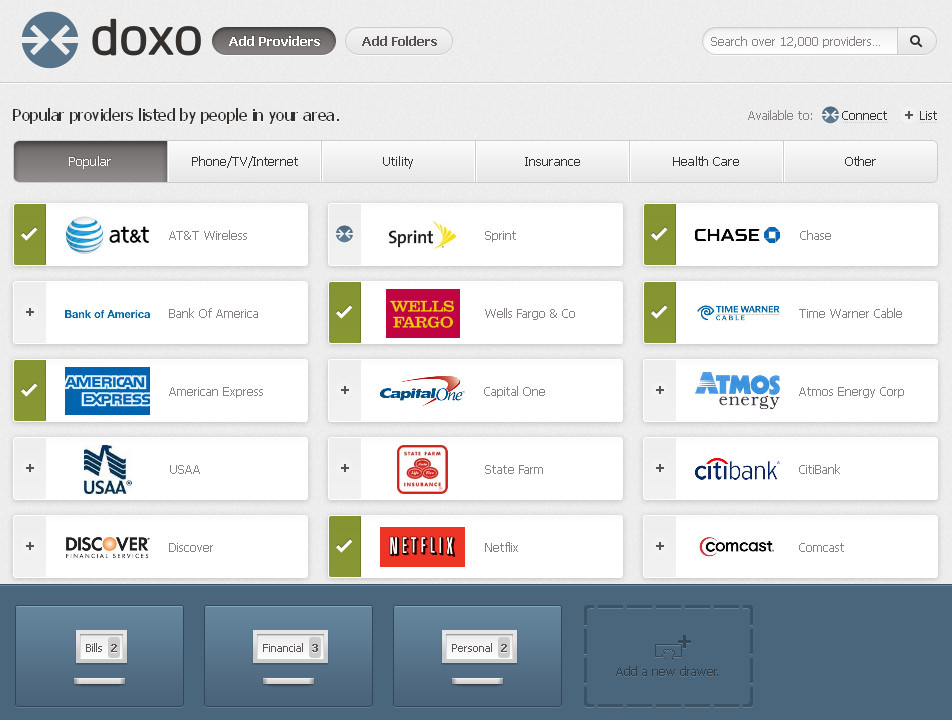This screenshot has height=720, width=952.
Task: Uncheck the AT&T Wireless checkmark
Action: point(30,234)
